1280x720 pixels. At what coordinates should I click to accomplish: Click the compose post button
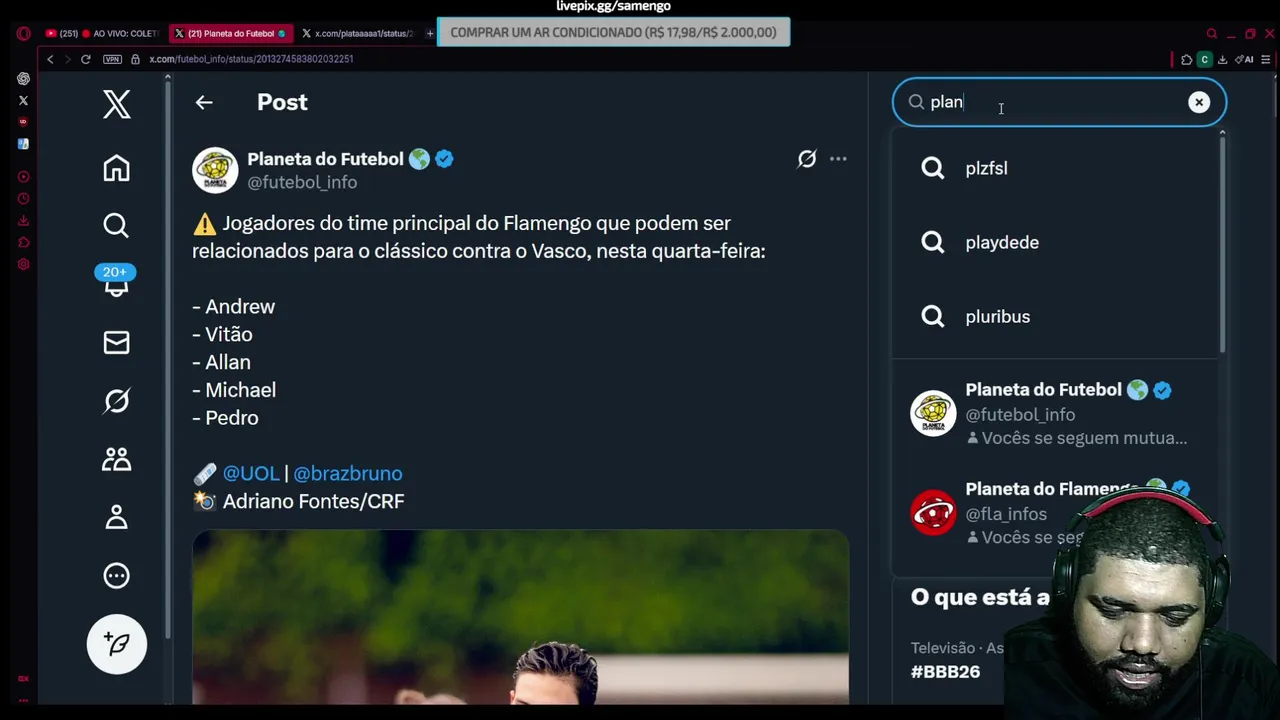click(116, 644)
